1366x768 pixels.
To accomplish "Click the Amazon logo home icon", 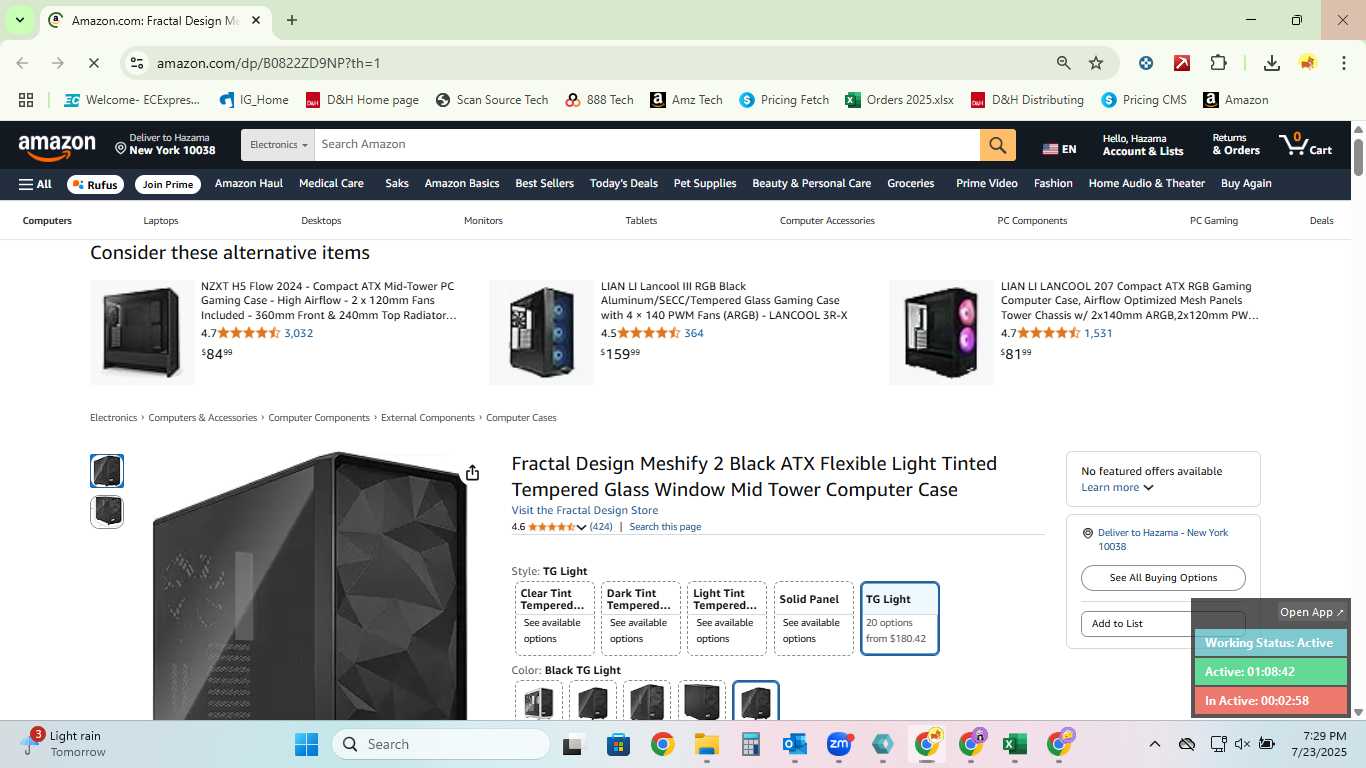I will pos(57,147).
